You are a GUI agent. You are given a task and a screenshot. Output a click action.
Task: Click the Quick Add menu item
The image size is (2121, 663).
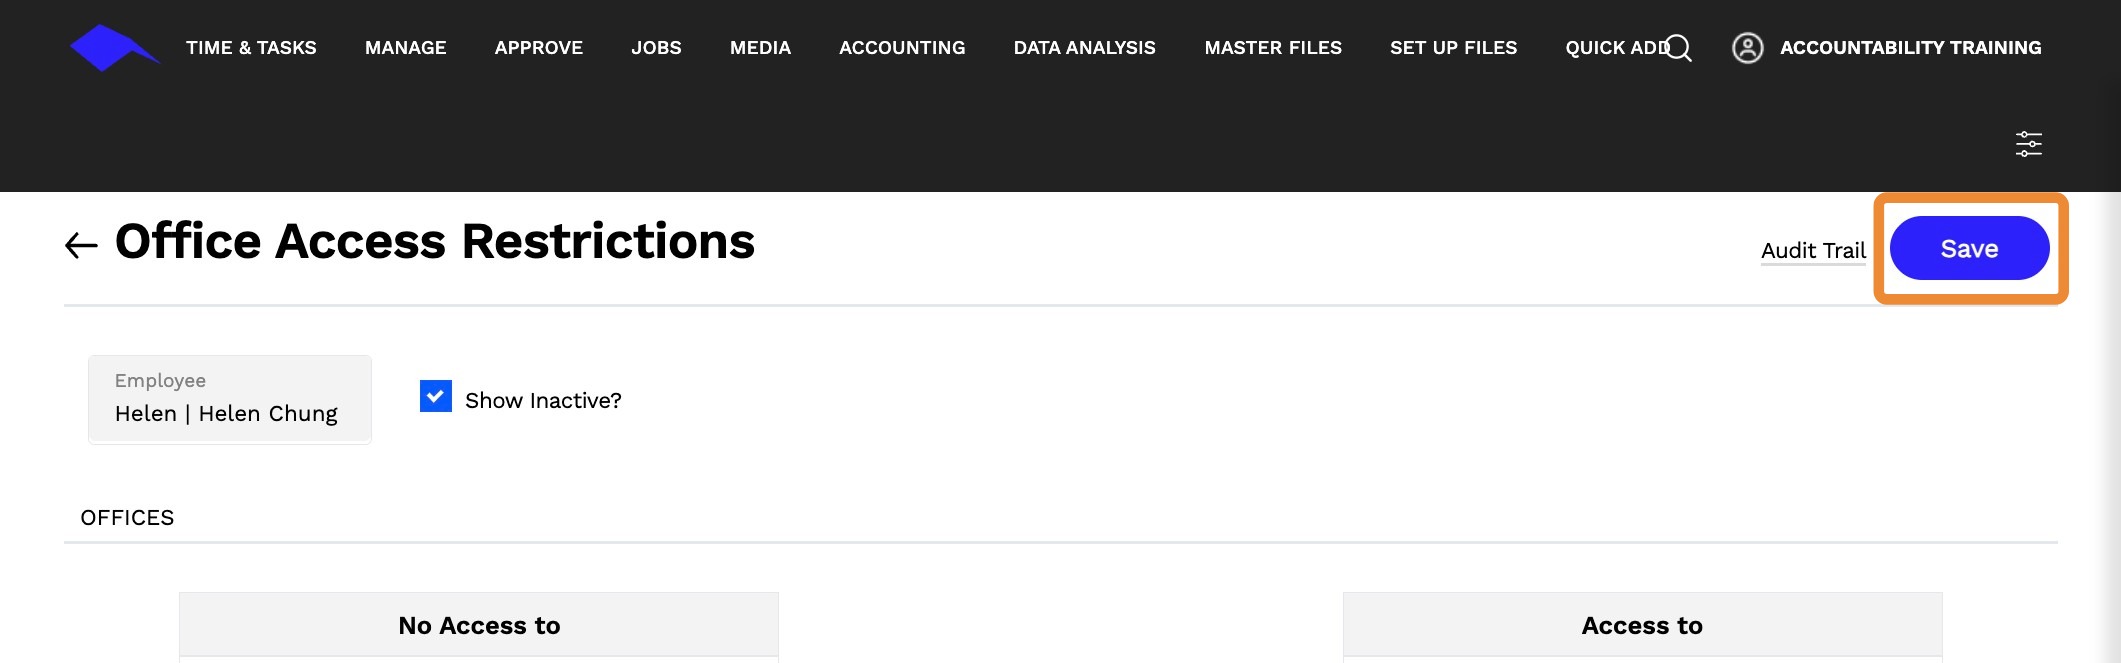[1615, 48]
